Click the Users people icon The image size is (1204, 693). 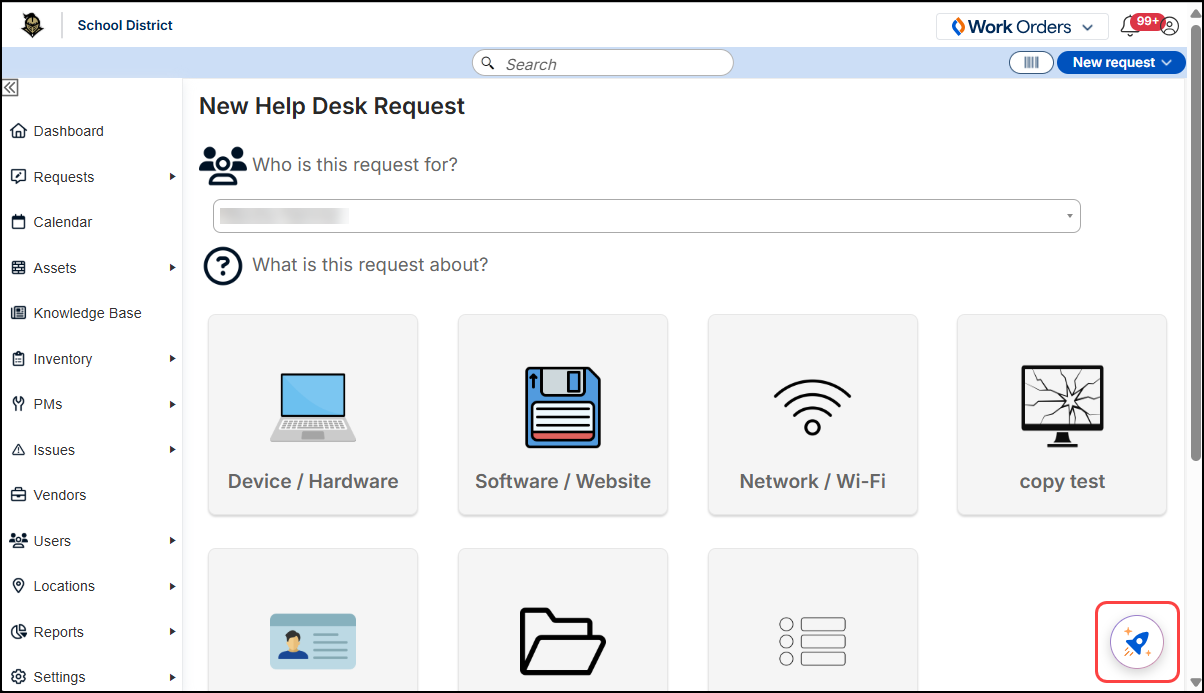[x=18, y=541]
